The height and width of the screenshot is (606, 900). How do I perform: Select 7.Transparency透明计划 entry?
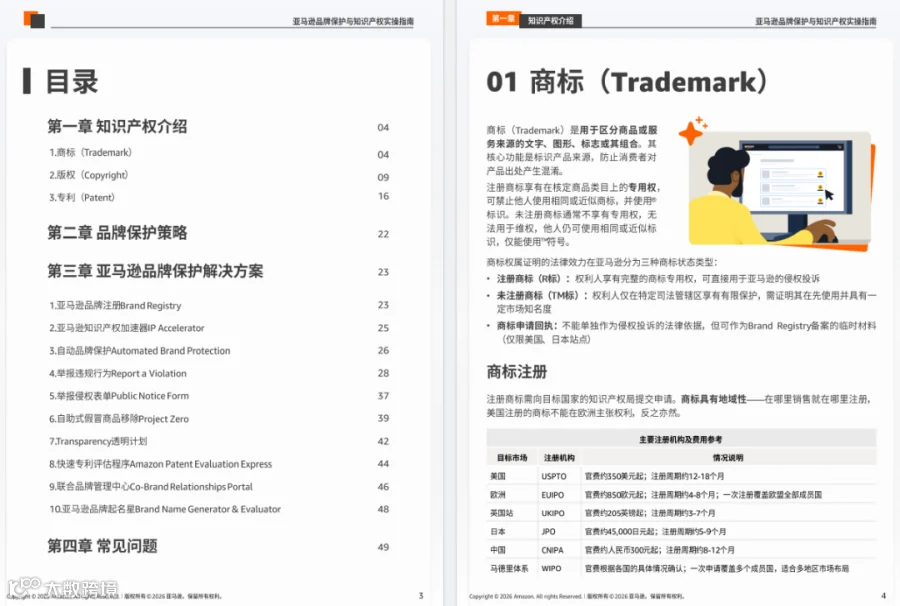[x=98, y=441]
